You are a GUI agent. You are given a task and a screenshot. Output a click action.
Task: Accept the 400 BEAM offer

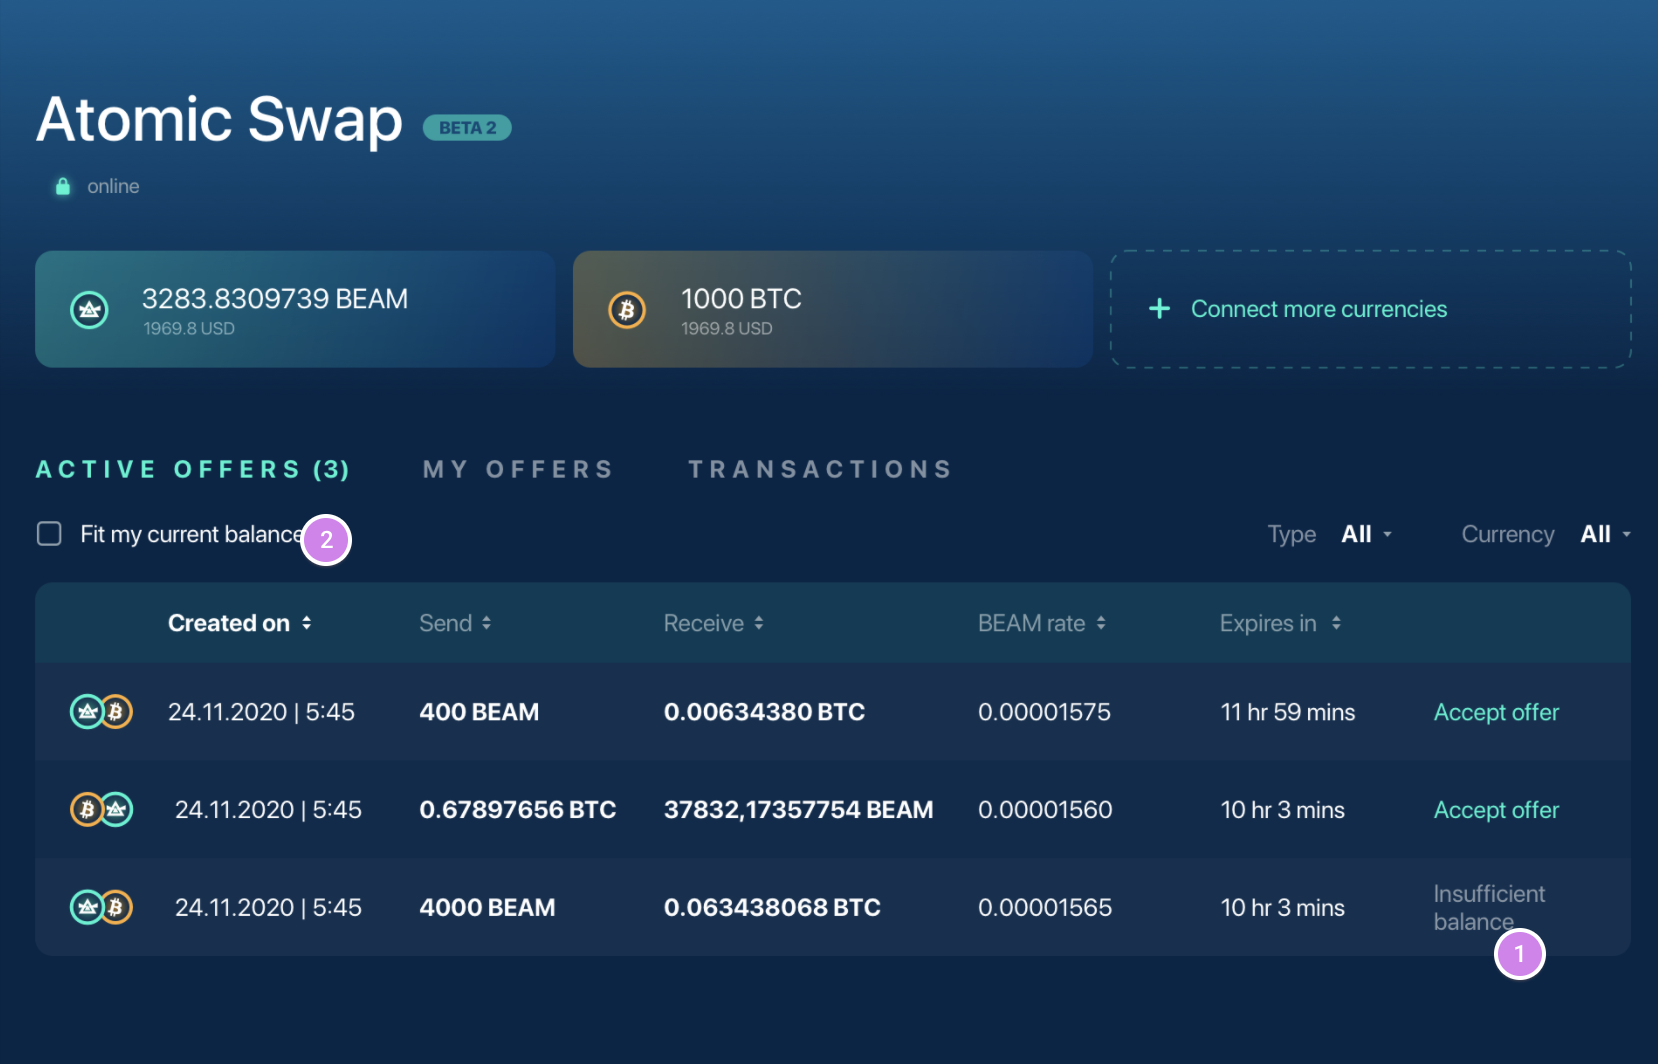(1495, 711)
